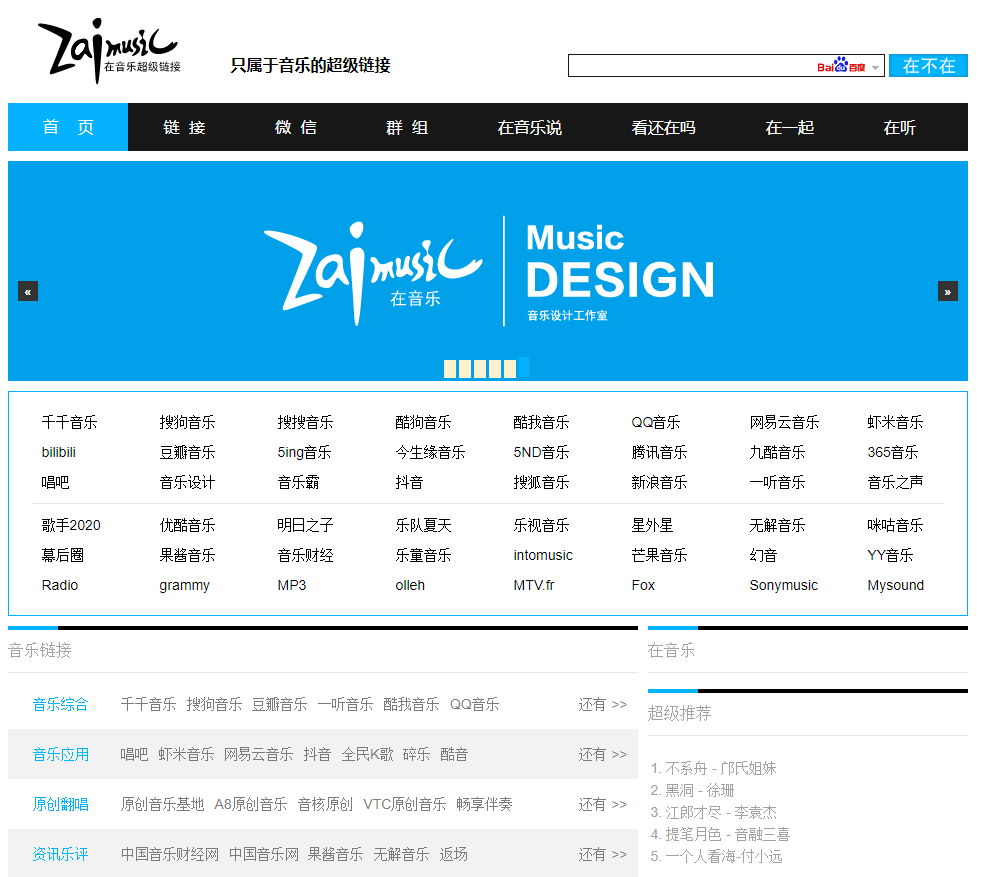The height and width of the screenshot is (877, 986).
Task: Go to next banner slide arrow
Action: click(x=948, y=291)
